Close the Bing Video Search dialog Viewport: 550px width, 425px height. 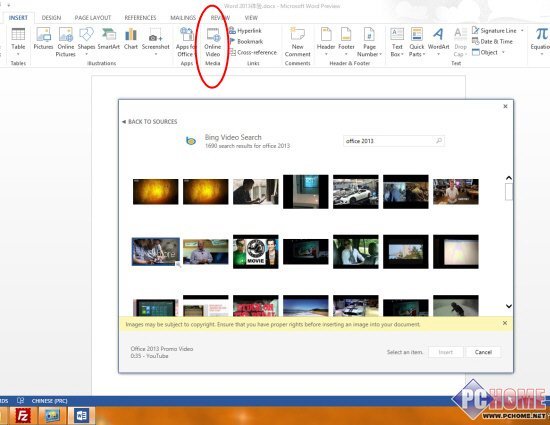[x=505, y=106]
